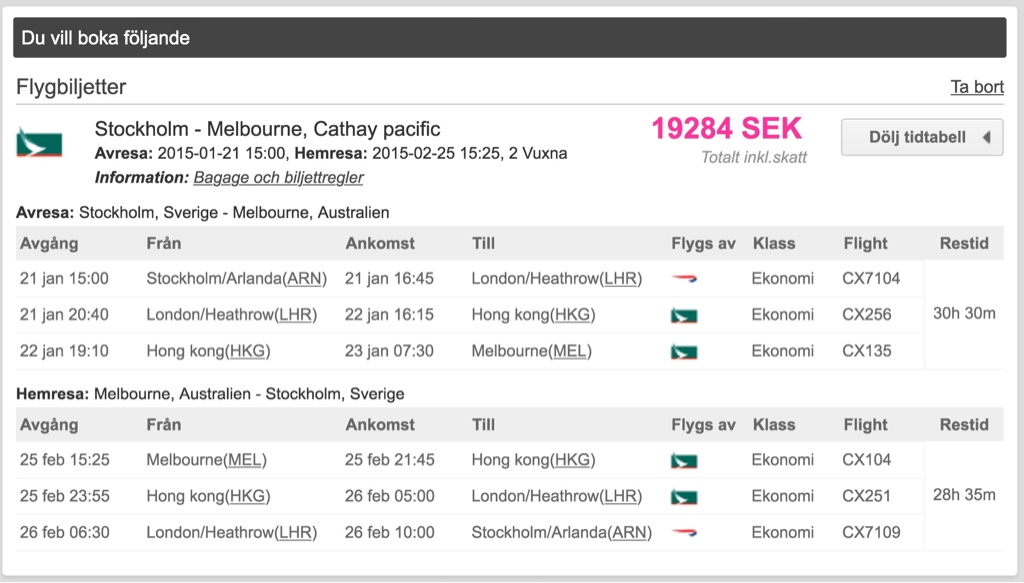Screen dimensions: 1024x583
Task: Open Bagage och biljettregler information
Action: 278,178
